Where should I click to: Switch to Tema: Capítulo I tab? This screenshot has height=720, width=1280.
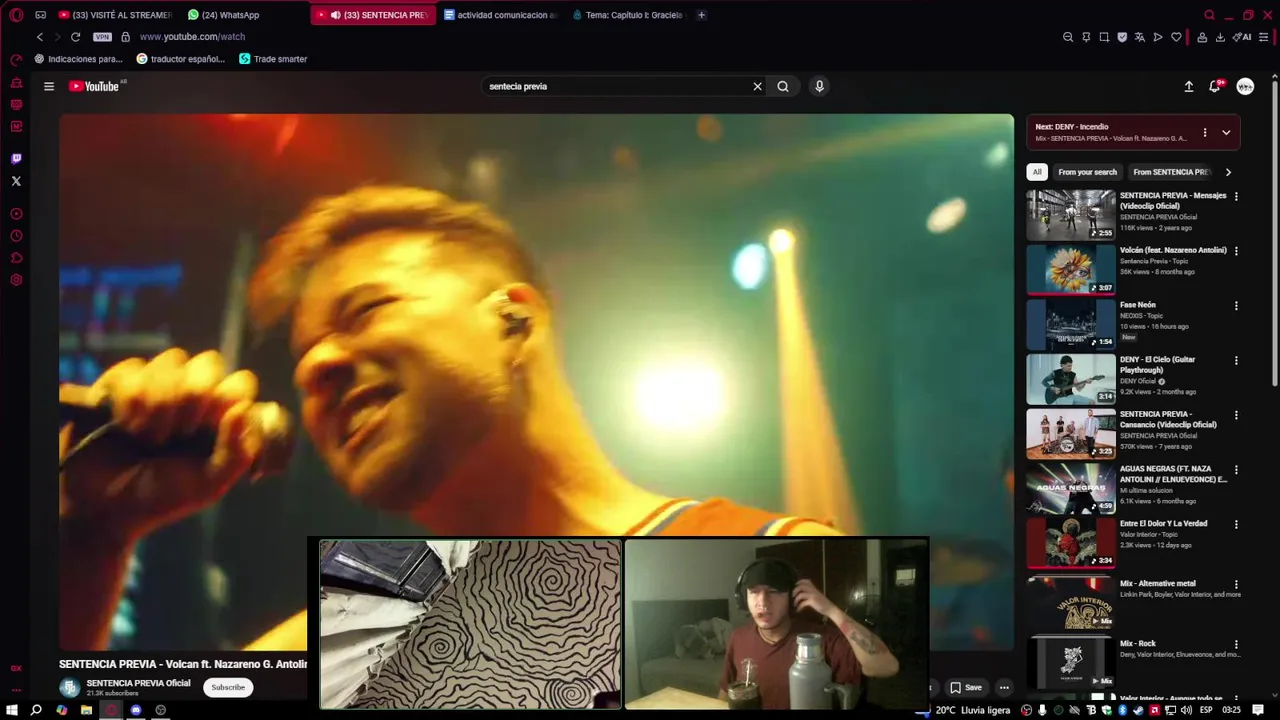point(628,15)
